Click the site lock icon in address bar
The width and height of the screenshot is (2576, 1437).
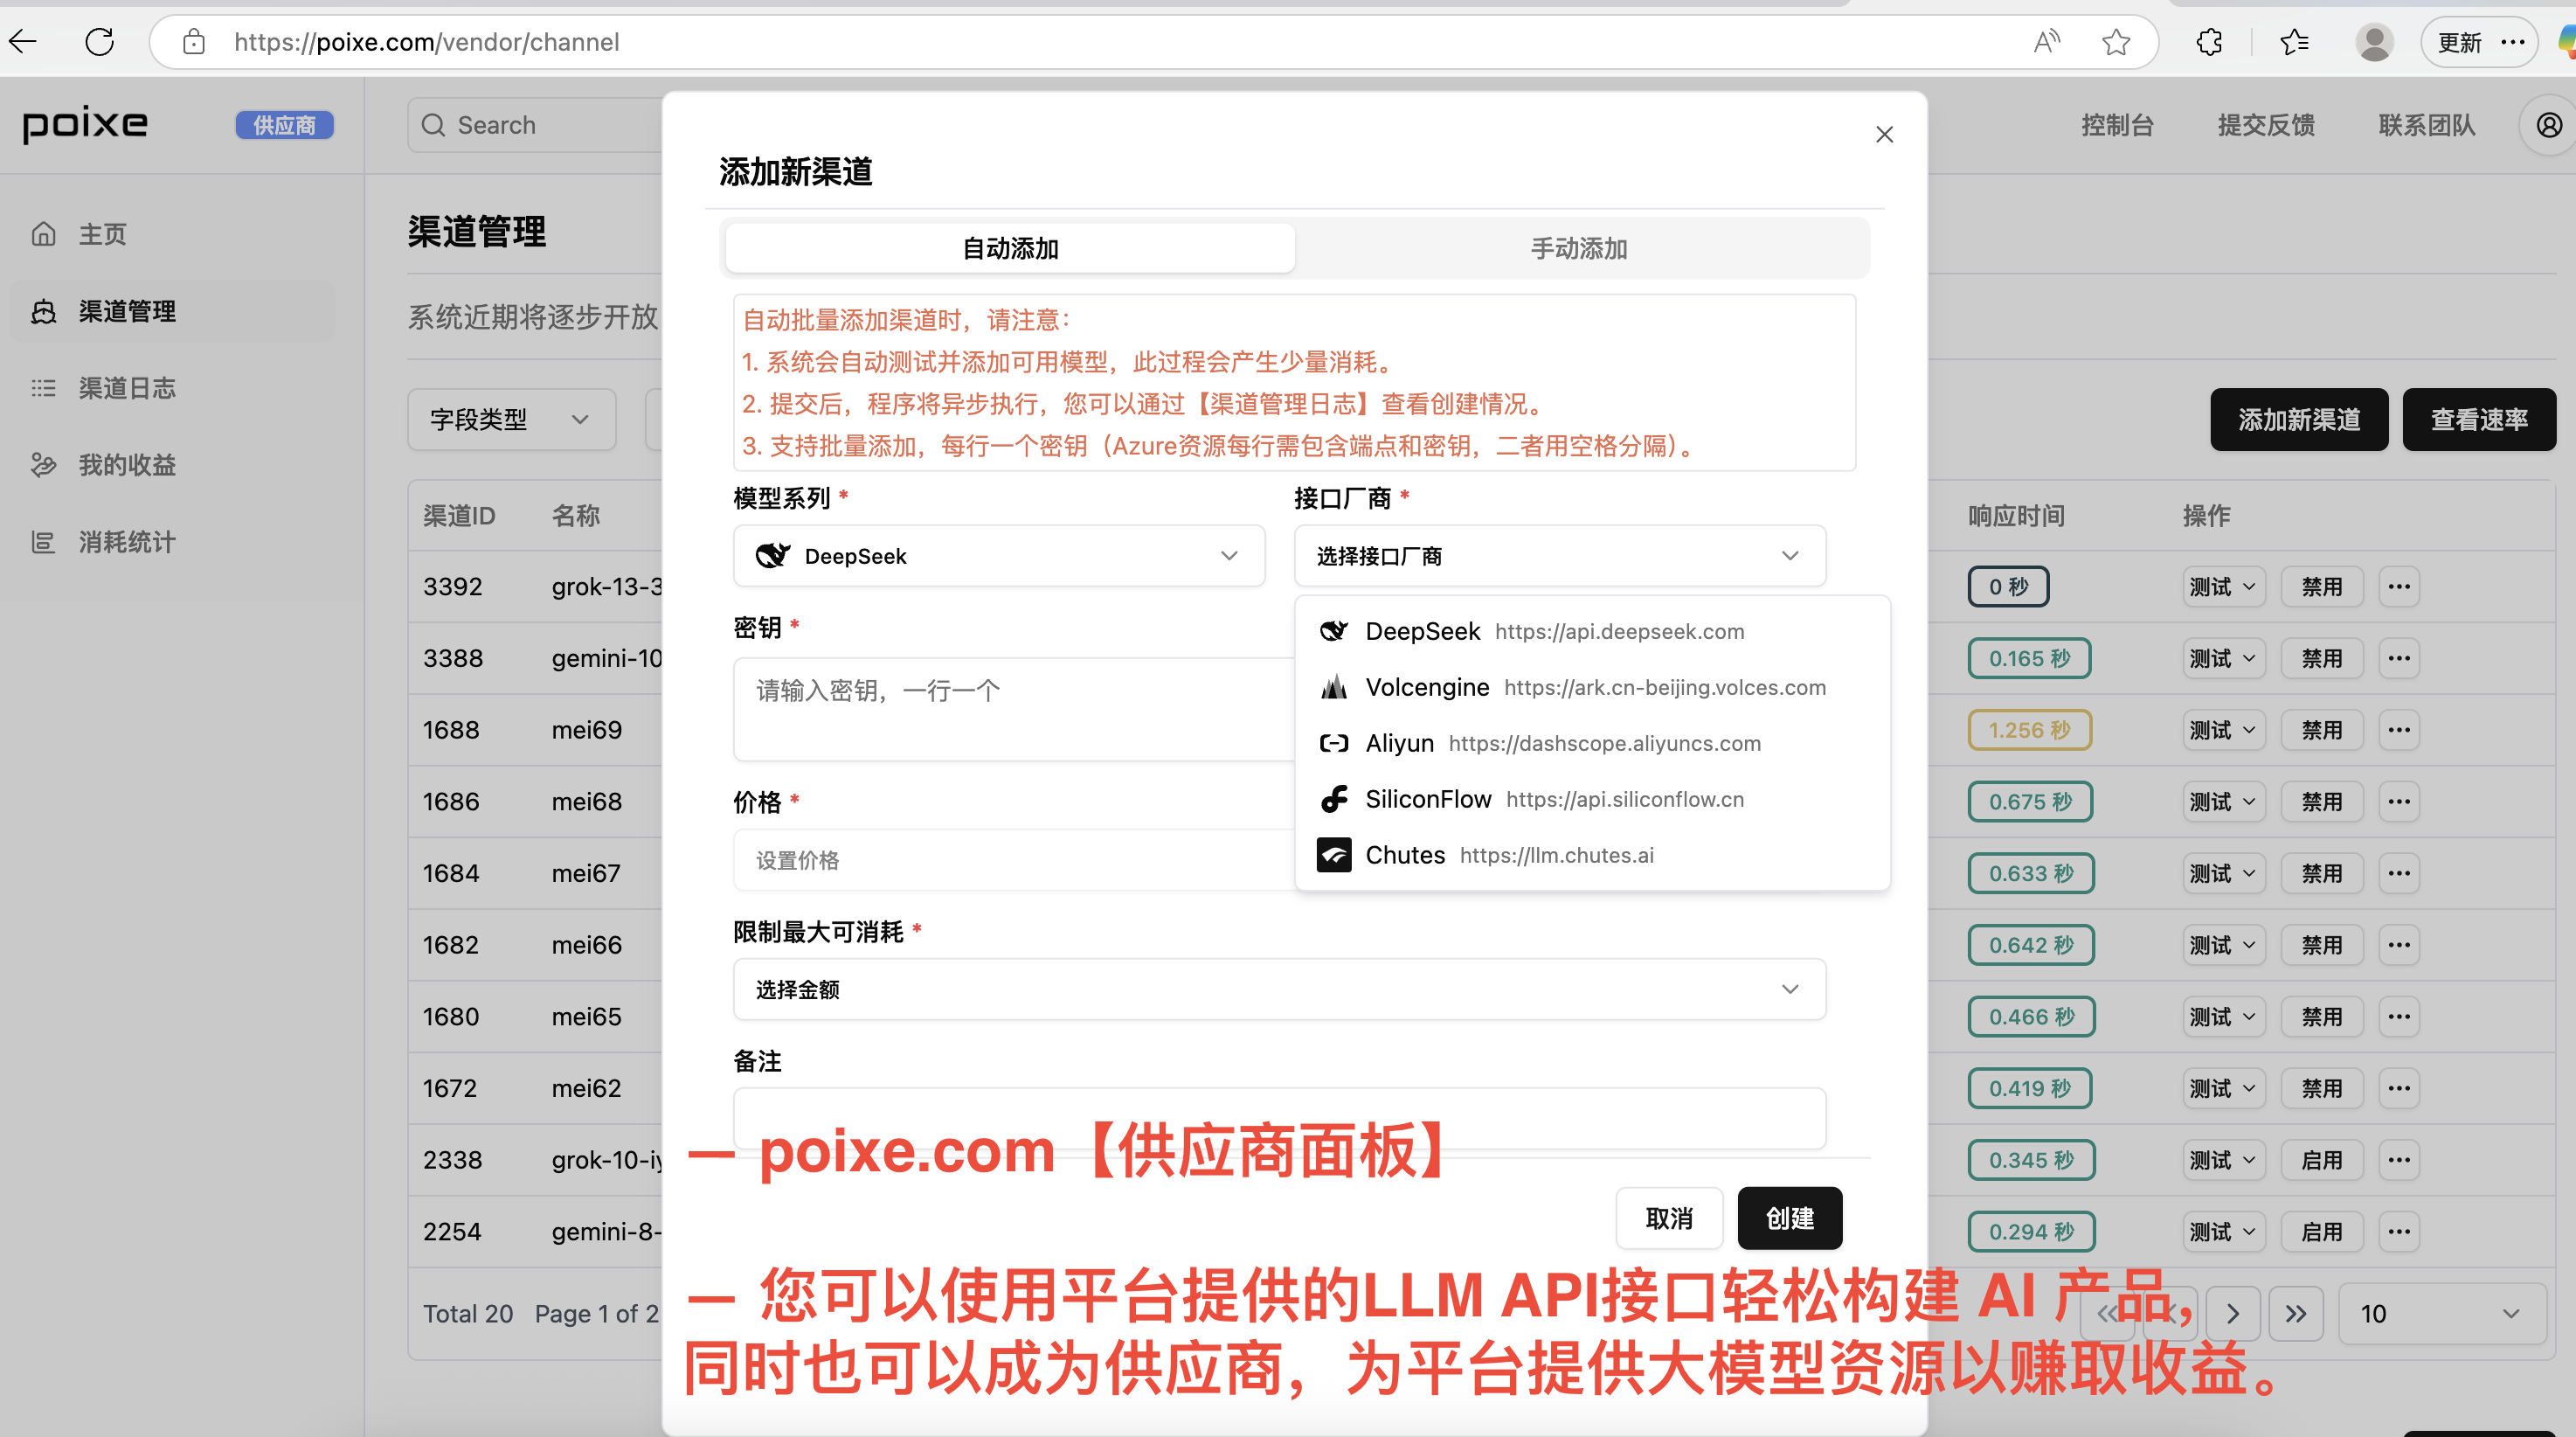coord(194,42)
